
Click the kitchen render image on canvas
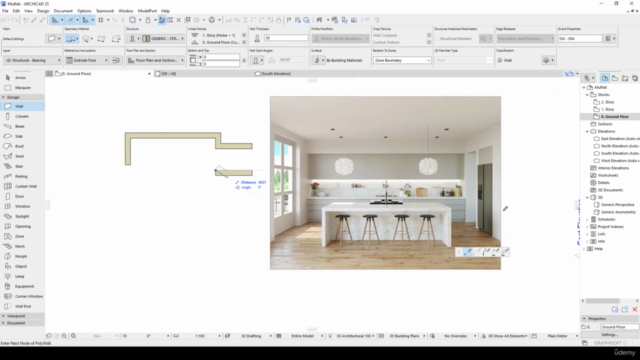[x=385, y=183]
